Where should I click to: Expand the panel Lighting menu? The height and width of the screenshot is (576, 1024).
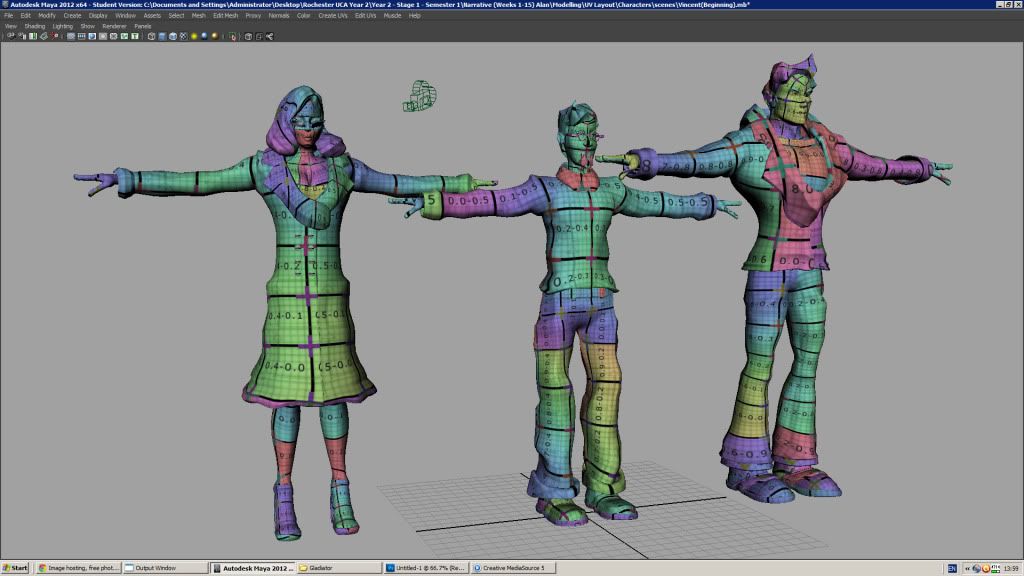click(62, 26)
